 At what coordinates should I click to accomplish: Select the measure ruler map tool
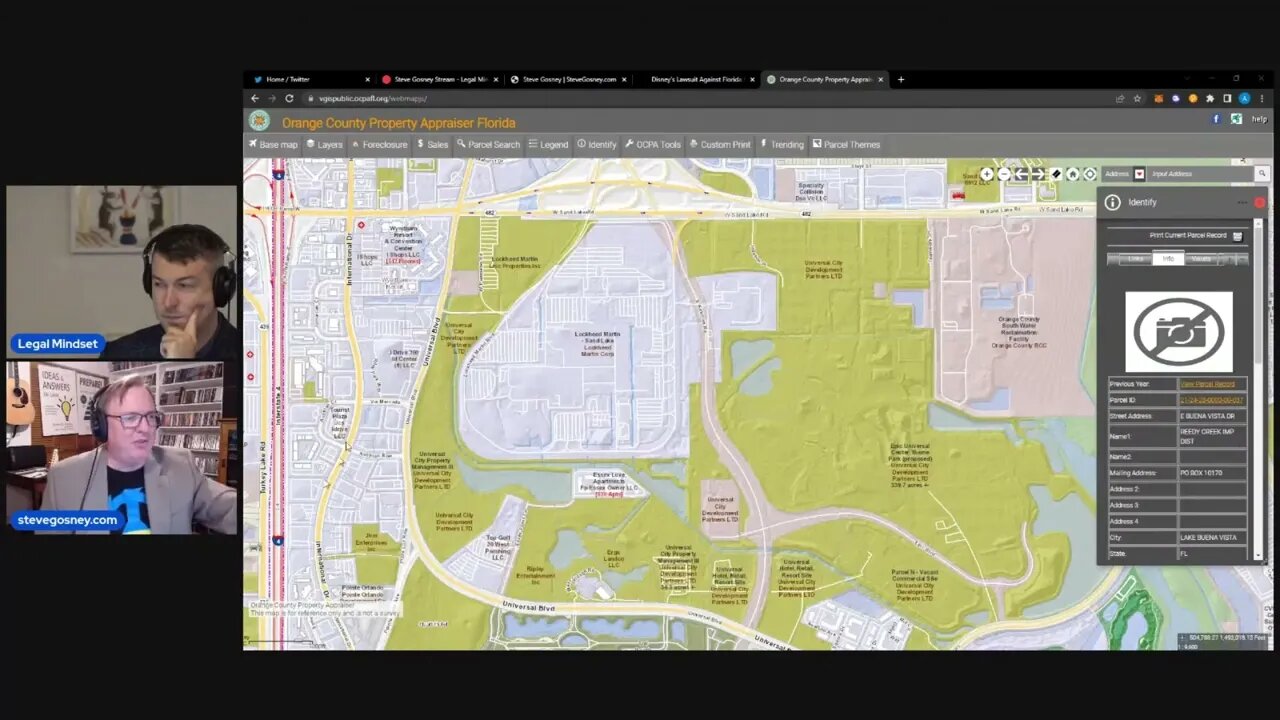coord(1056,174)
